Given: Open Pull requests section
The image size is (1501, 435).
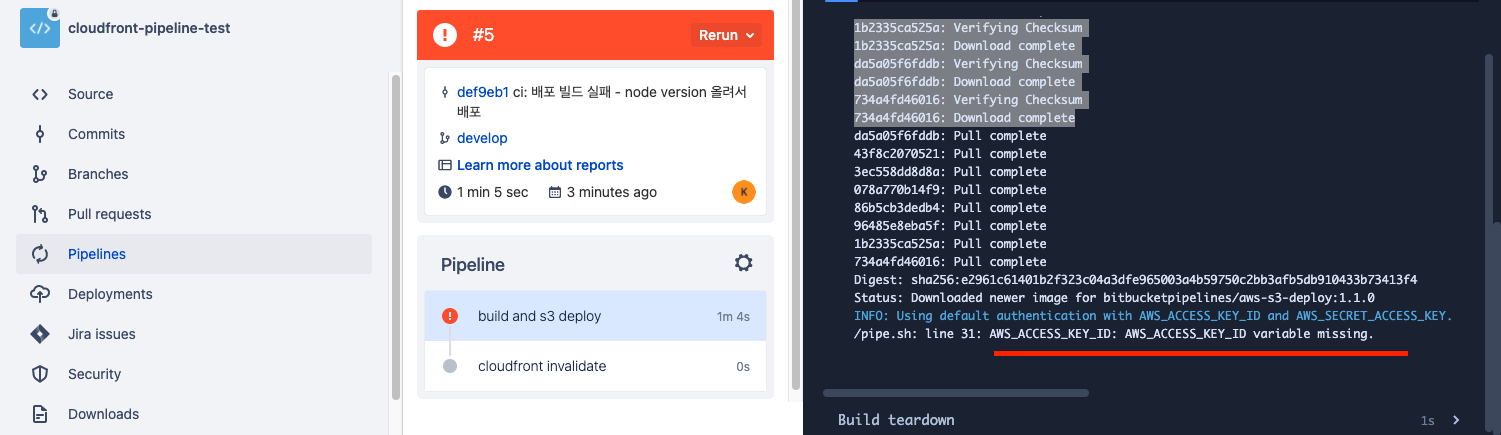Looking at the screenshot, I should pos(194,214).
